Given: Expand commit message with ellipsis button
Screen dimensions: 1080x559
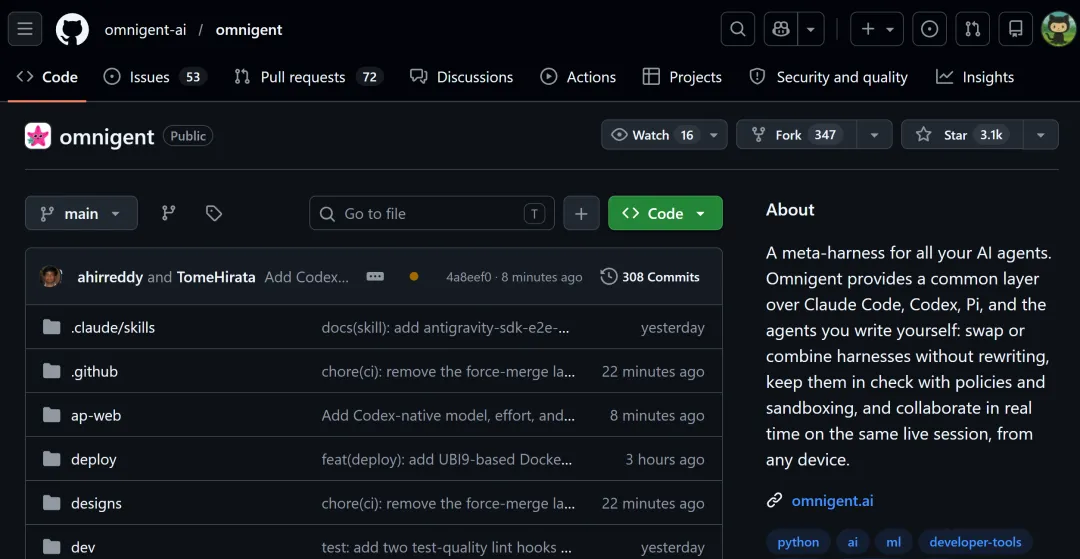Looking at the screenshot, I should point(375,277).
